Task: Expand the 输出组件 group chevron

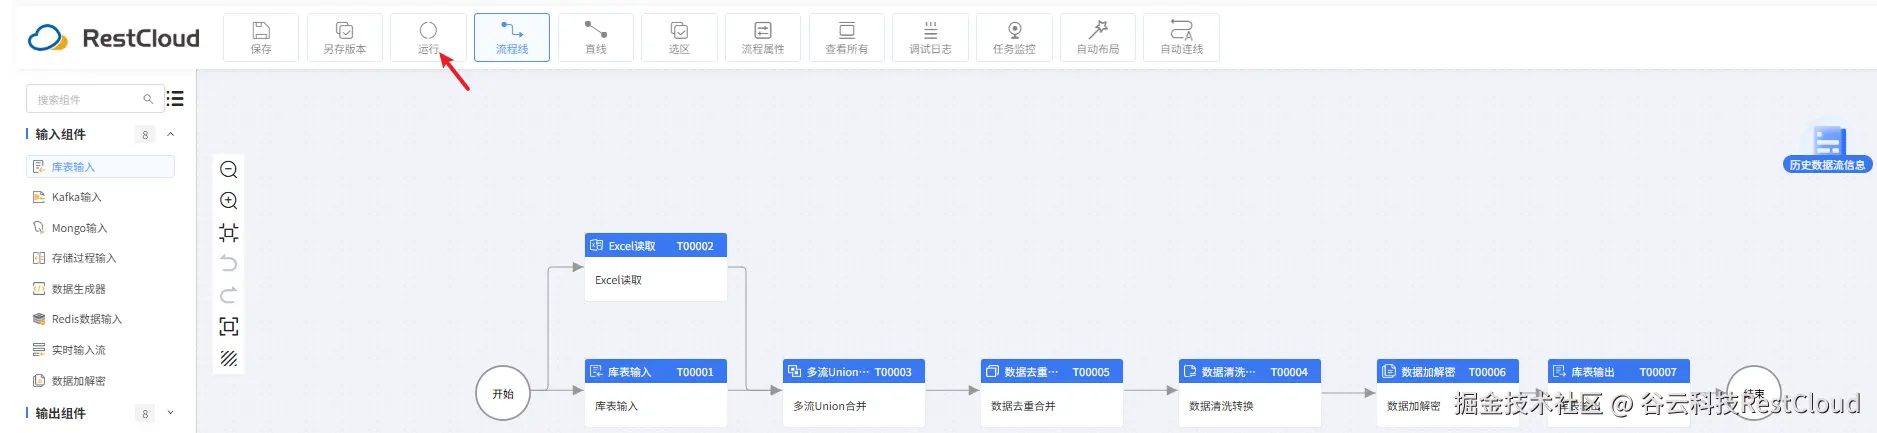Action: (171, 412)
